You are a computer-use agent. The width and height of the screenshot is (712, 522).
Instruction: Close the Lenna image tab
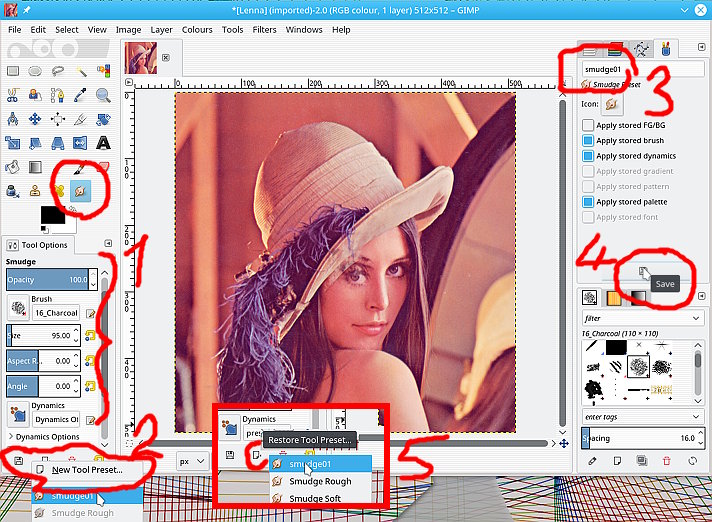[x=166, y=58]
